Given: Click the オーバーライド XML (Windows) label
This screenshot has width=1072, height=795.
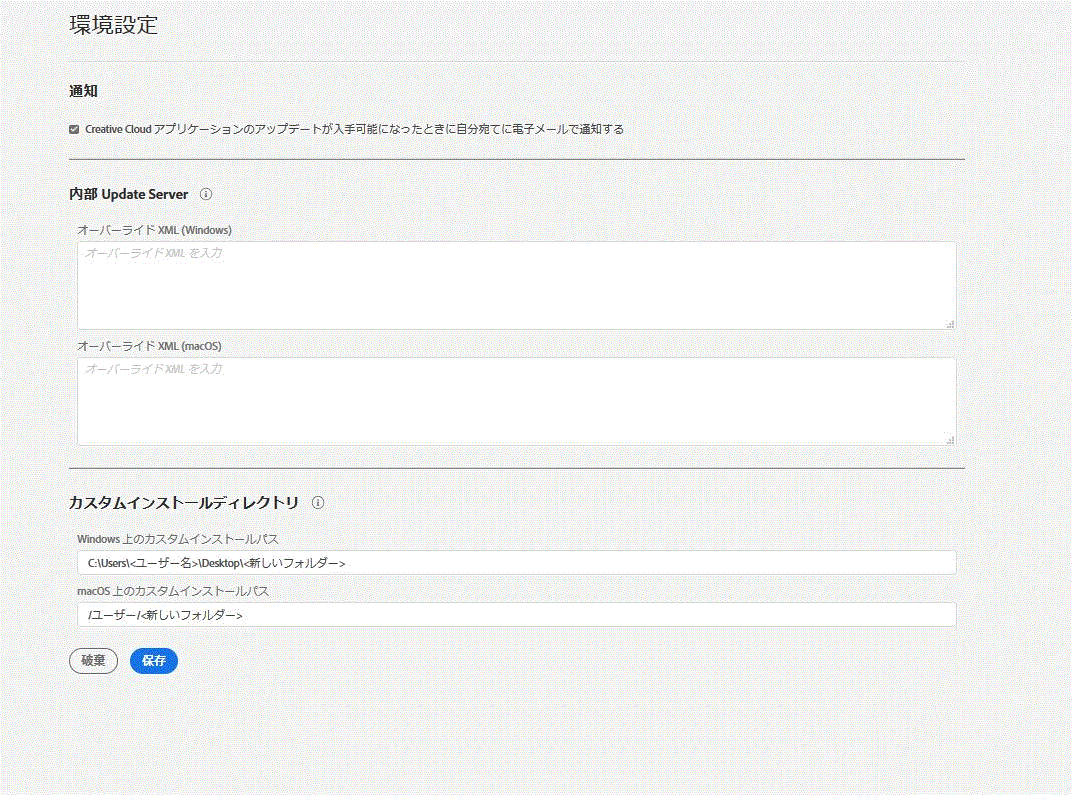Looking at the screenshot, I should coord(154,230).
